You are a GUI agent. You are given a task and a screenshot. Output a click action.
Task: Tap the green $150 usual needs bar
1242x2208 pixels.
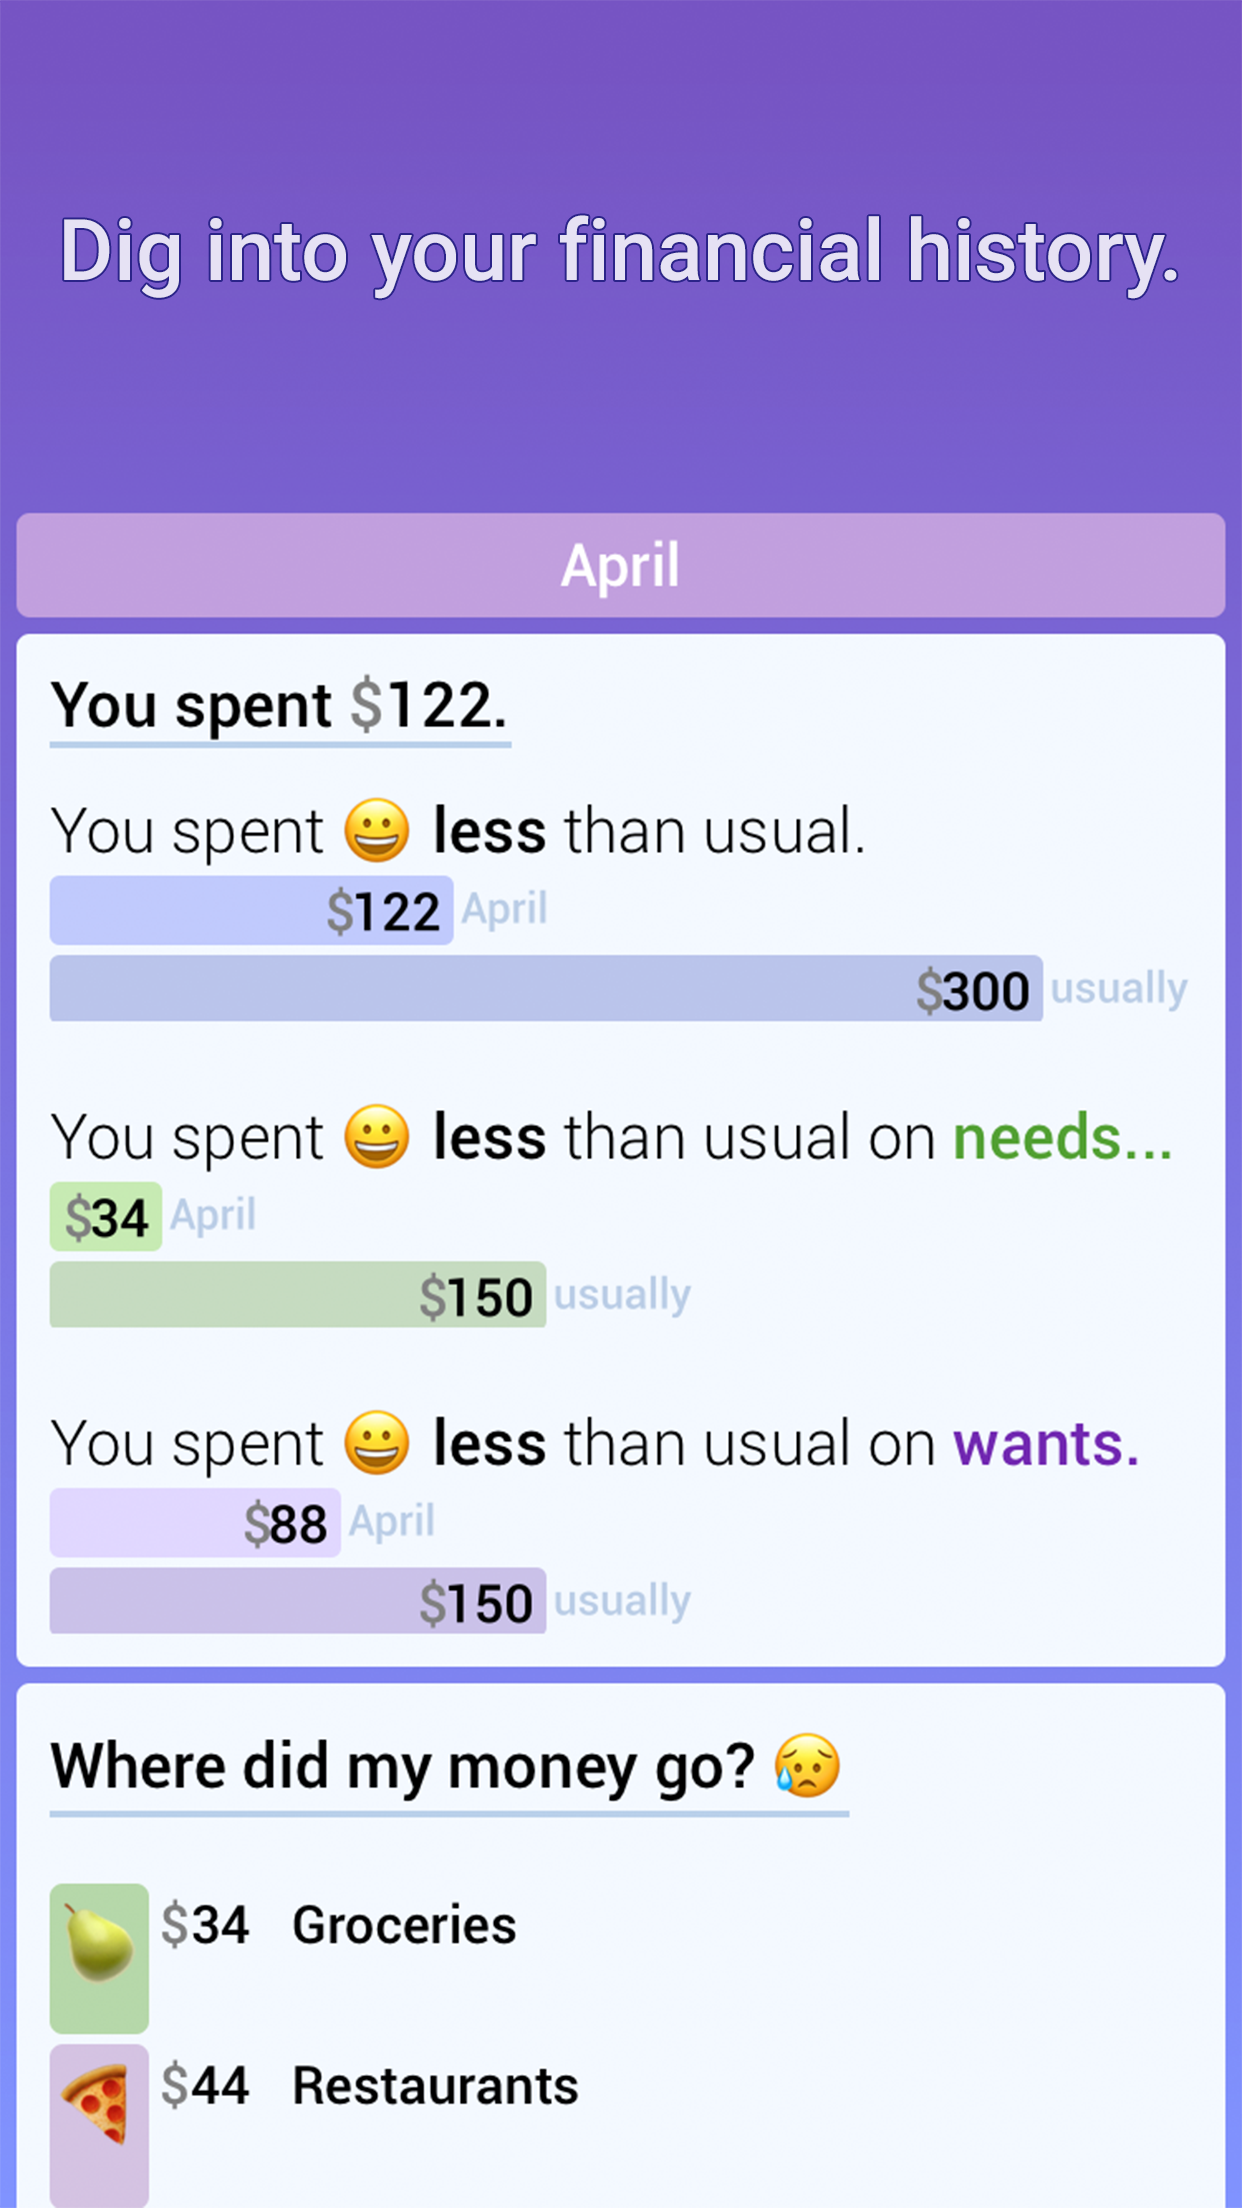tap(298, 1295)
